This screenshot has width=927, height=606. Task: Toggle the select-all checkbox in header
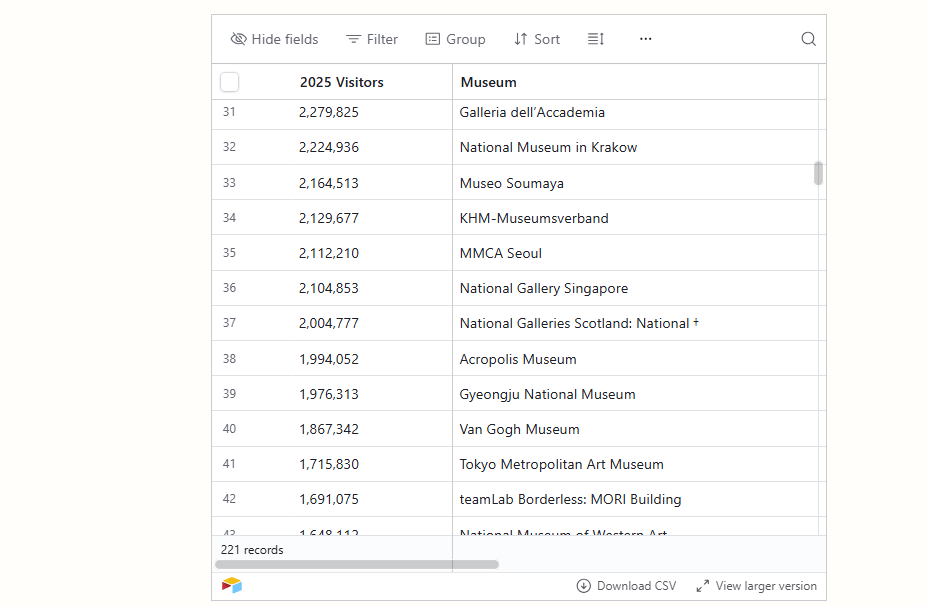(230, 82)
